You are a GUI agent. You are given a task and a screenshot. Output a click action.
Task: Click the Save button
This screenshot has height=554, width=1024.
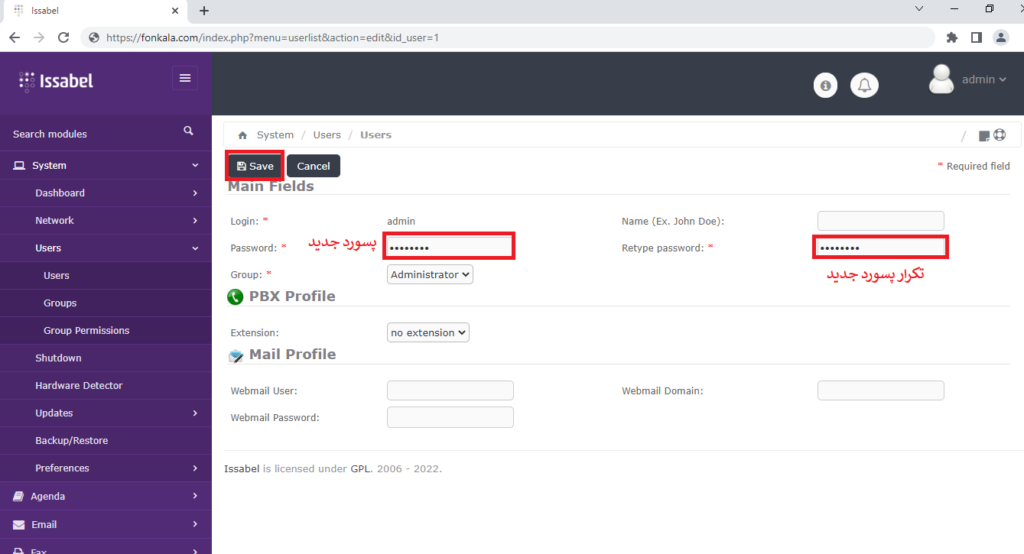(255, 166)
